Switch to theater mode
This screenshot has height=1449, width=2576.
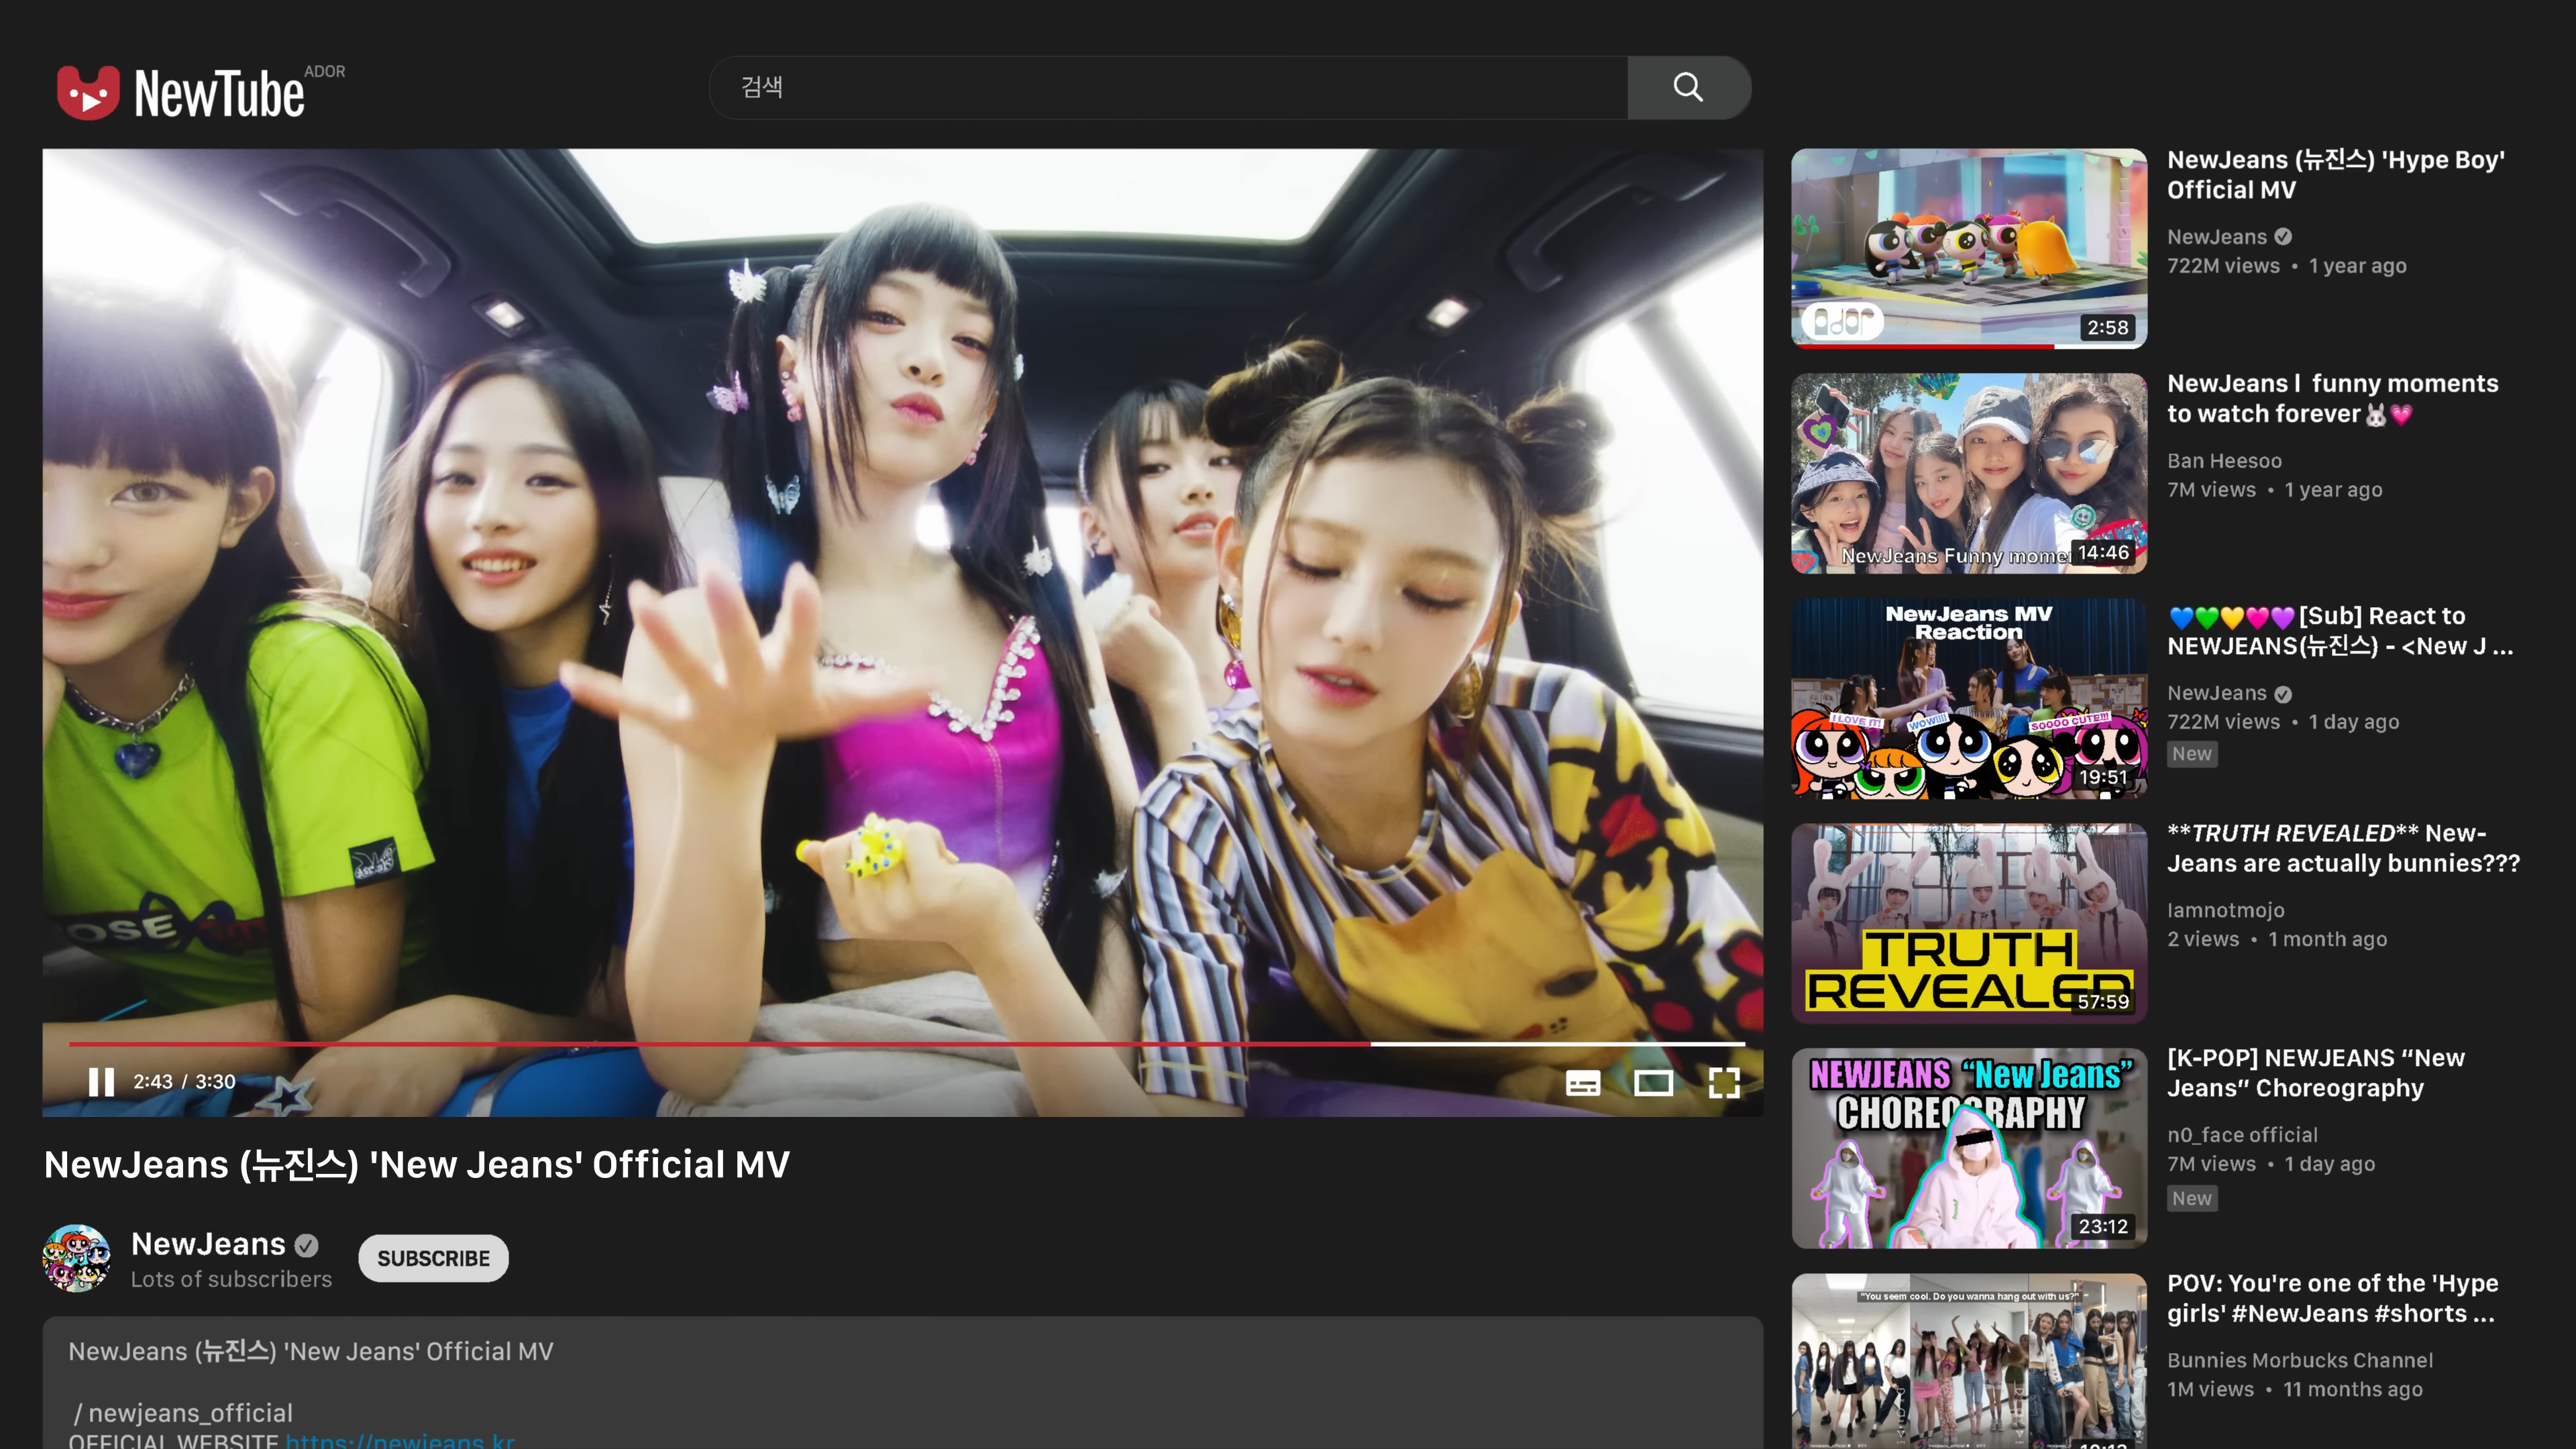pyautogui.click(x=1653, y=1082)
